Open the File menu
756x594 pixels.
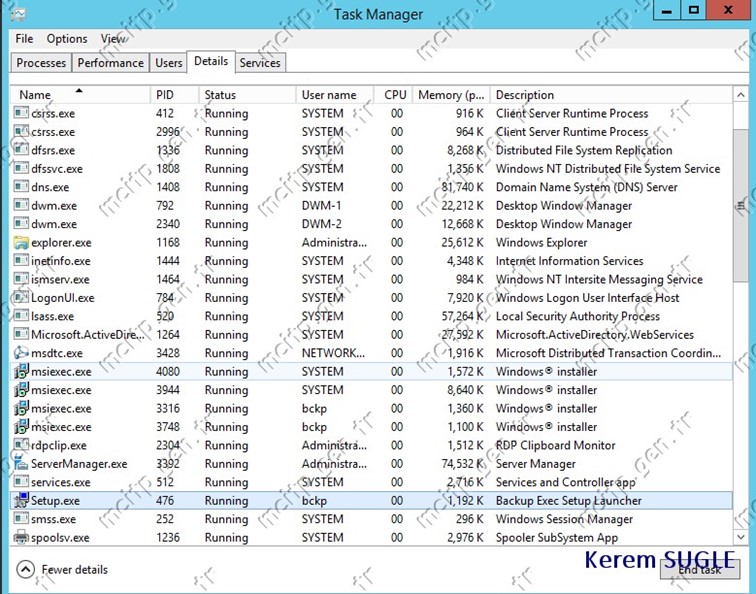[x=24, y=39]
